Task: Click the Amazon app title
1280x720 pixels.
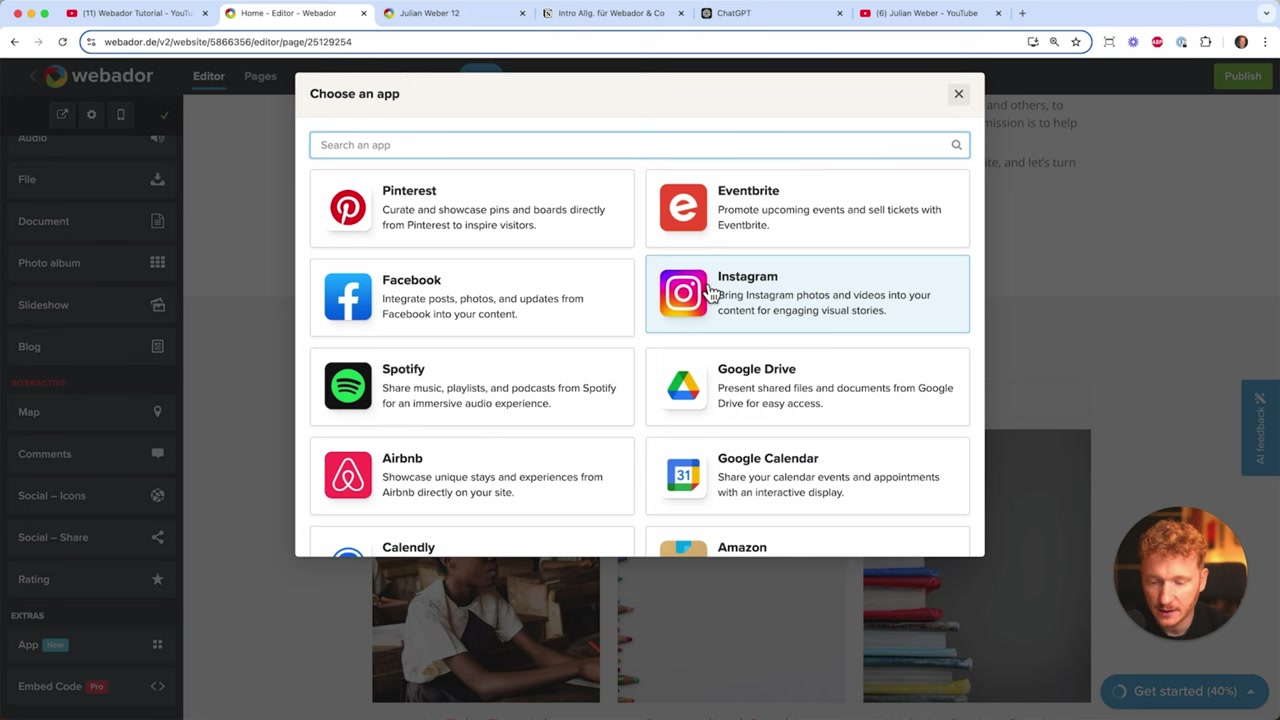Action: click(x=742, y=547)
